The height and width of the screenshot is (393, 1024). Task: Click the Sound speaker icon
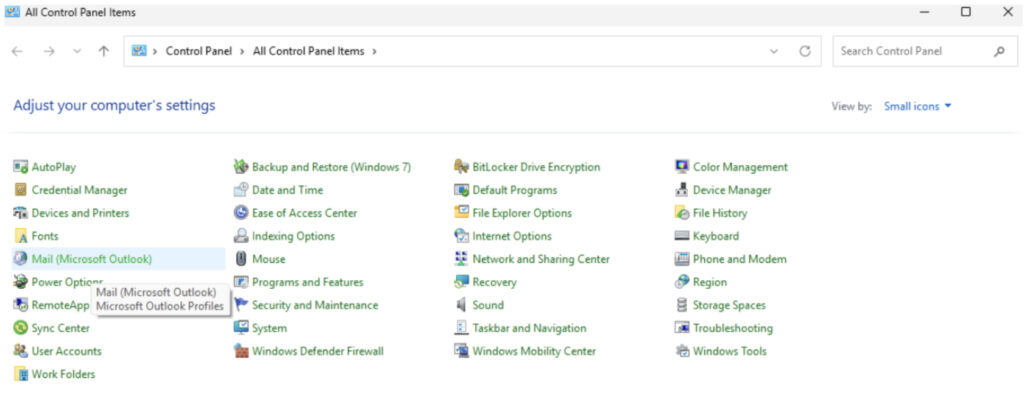462,305
